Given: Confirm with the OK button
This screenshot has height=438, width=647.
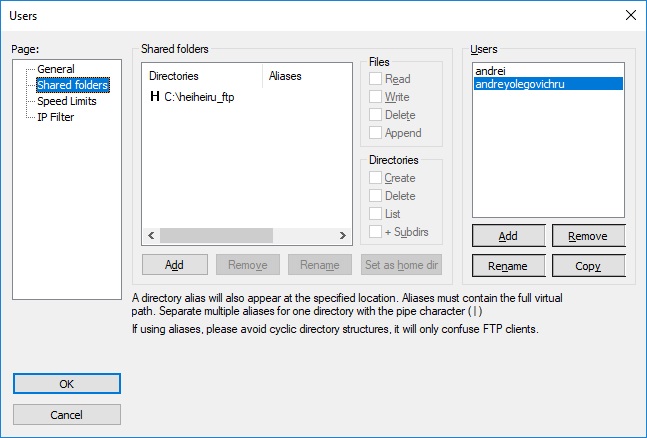Looking at the screenshot, I should [x=67, y=384].
